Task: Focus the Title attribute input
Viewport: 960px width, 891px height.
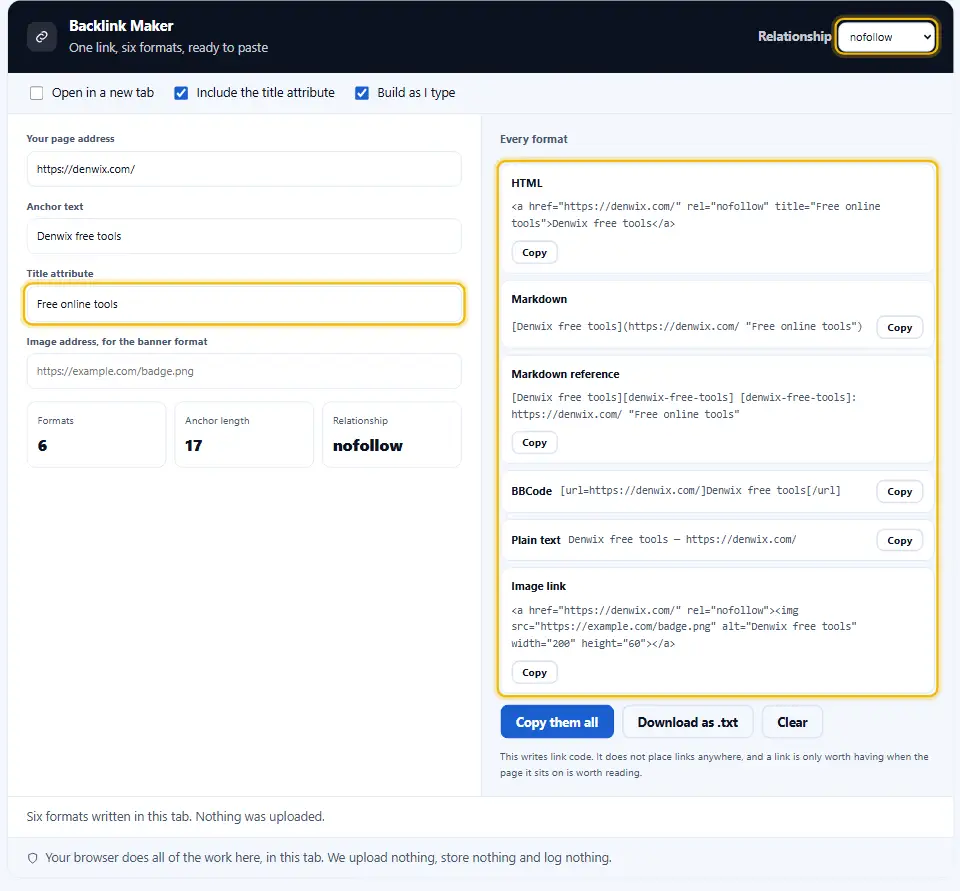Action: coord(244,304)
